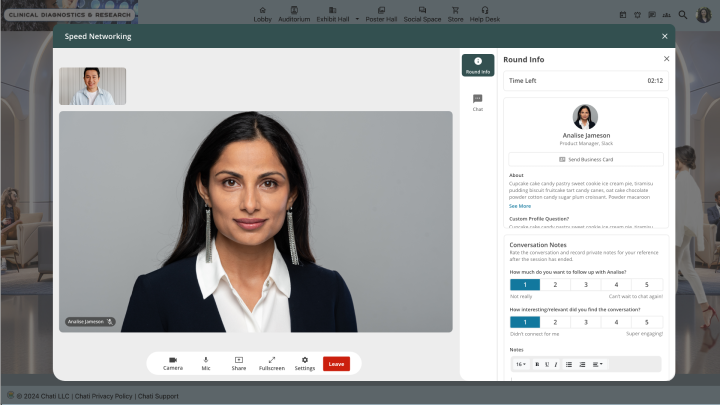This screenshot has height=405, width=720.
Task: Rate conversation relevance as 3
Action: (x=586, y=322)
